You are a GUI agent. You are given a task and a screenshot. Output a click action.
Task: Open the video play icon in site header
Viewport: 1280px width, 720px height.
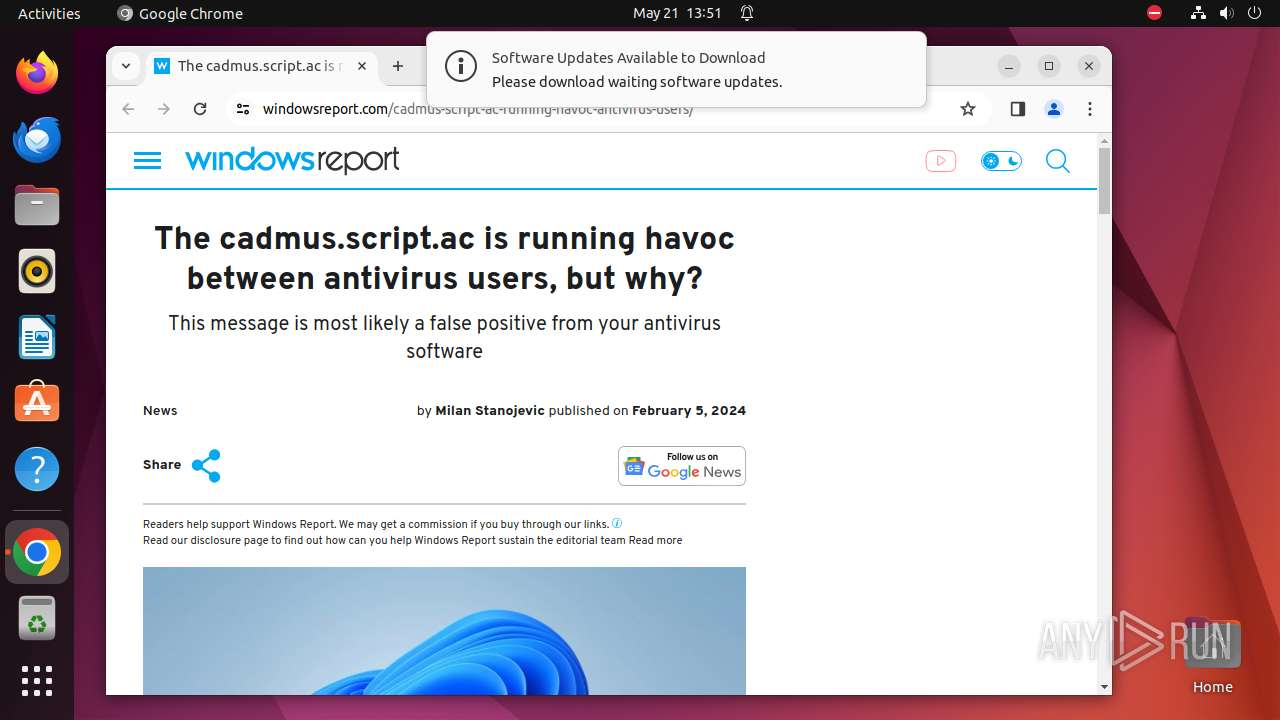pos(941,161)
